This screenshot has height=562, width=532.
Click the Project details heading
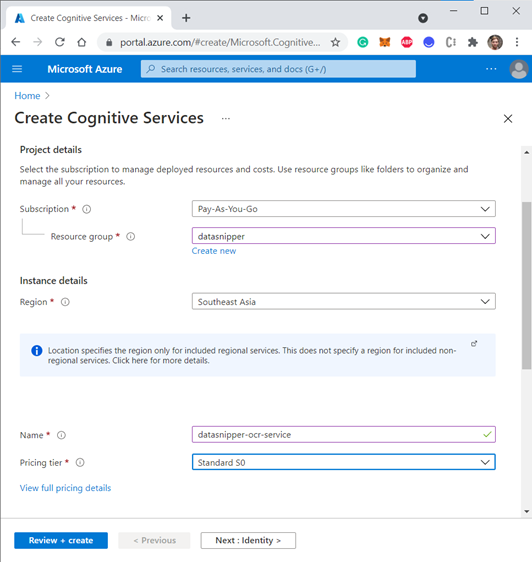pyautogui.click(x=51, y=150)
